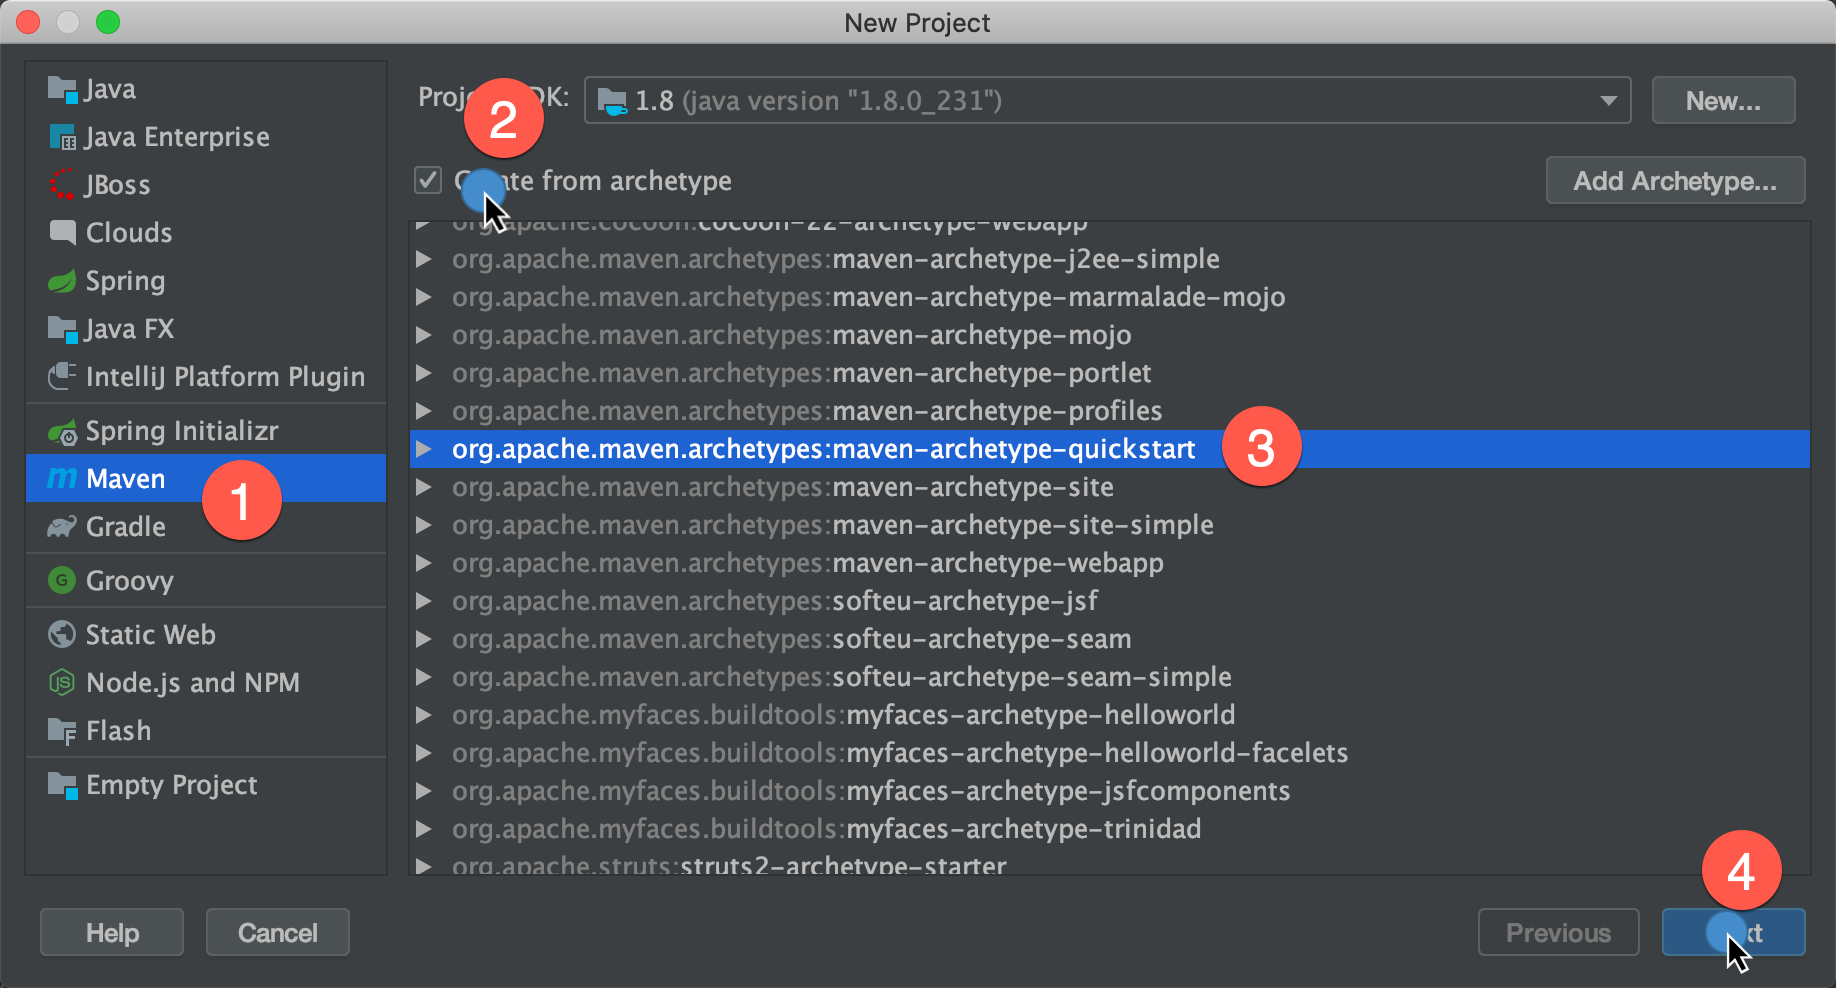
Task: Click the New... SDK button
Action: coord(1723,100)
